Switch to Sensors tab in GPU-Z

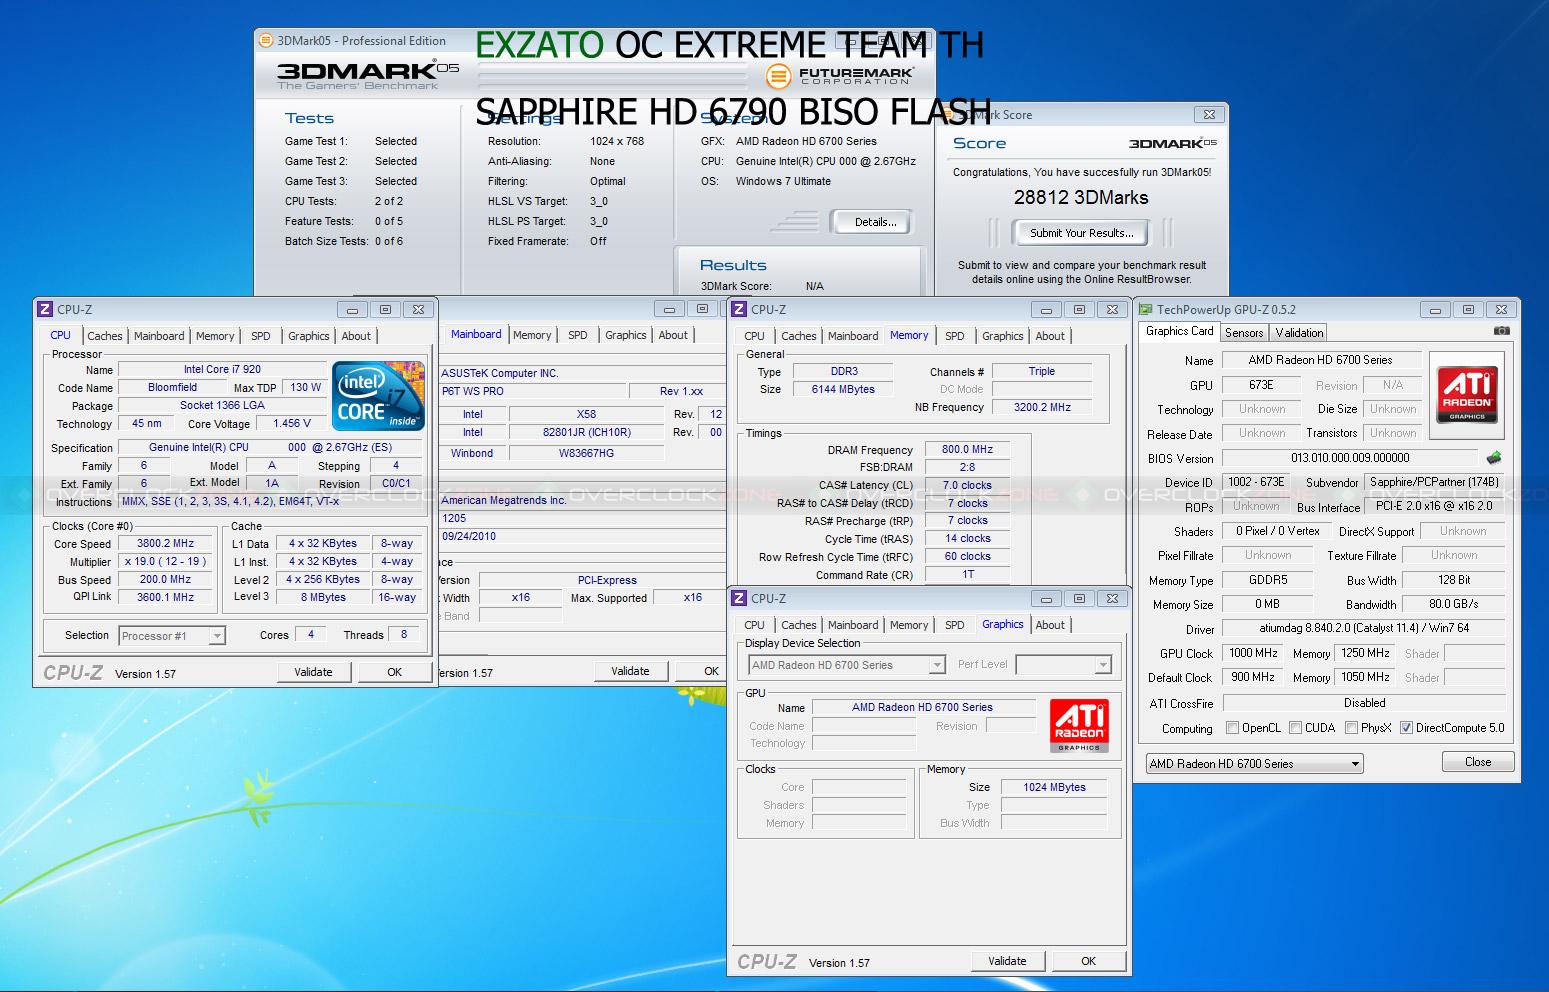[x=1244, y=332]
